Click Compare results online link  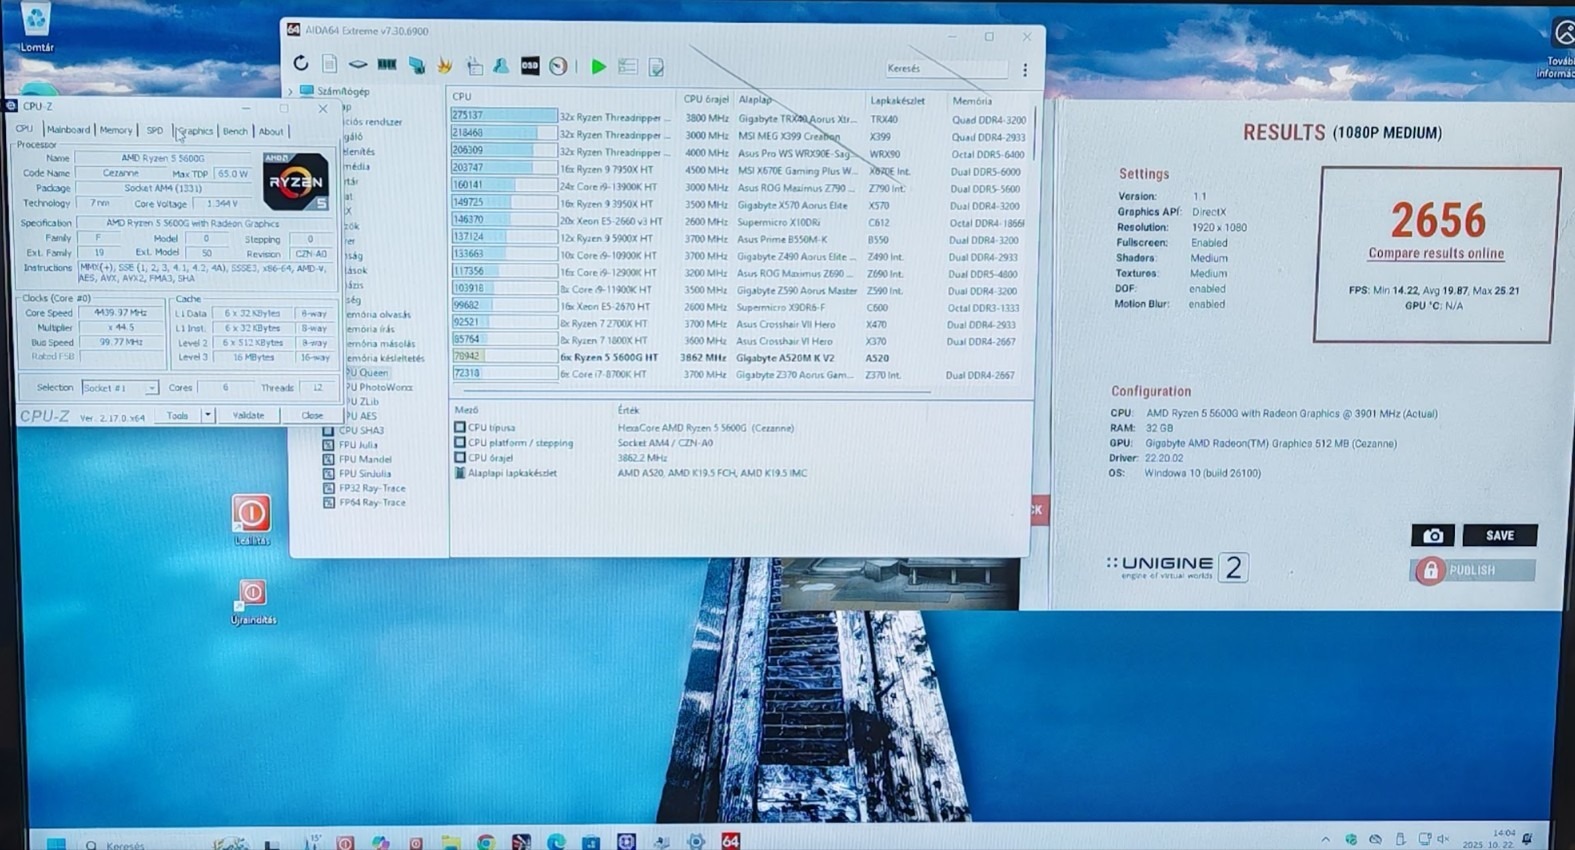[x=1436, y=254]
